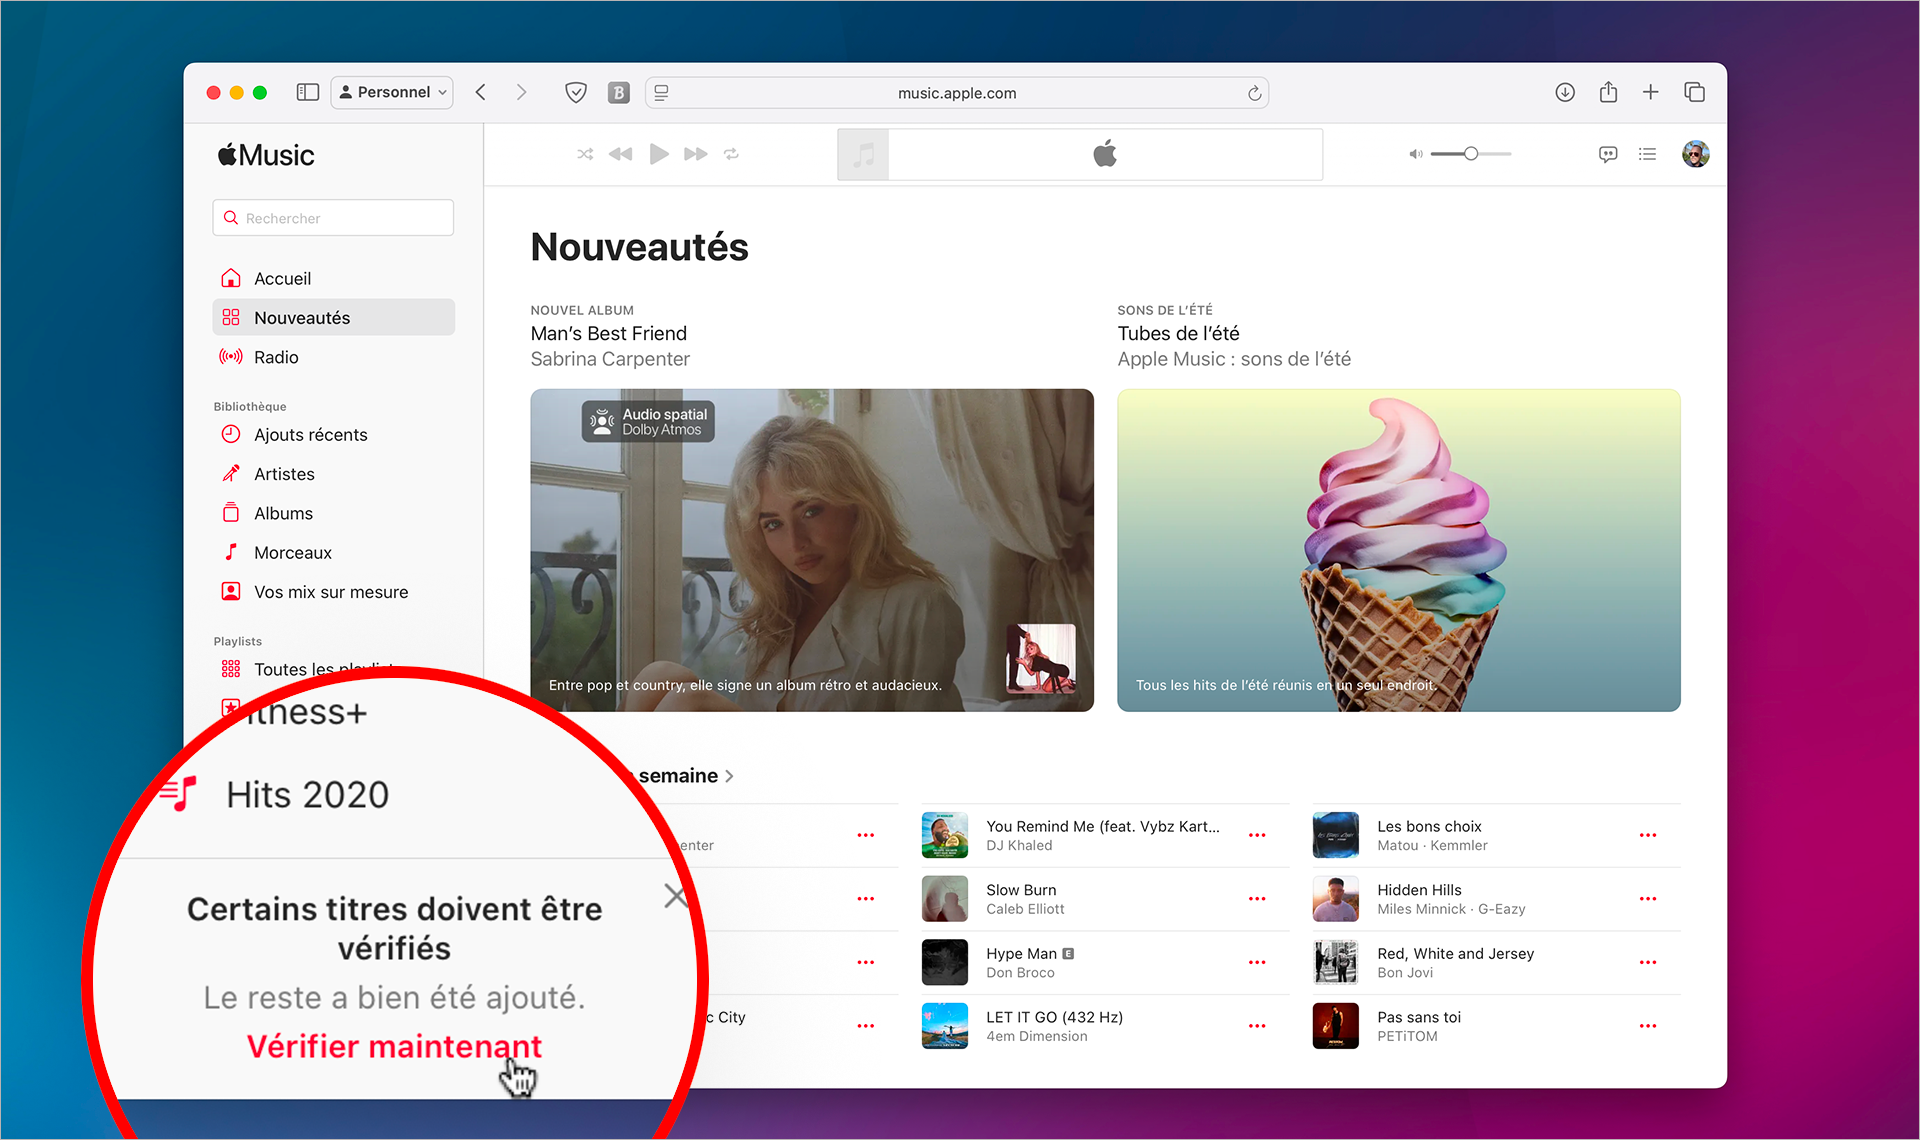The image size is (1920, 1140).
Task: Click the Tubes de l'été title link
Action: (1178, 333)
